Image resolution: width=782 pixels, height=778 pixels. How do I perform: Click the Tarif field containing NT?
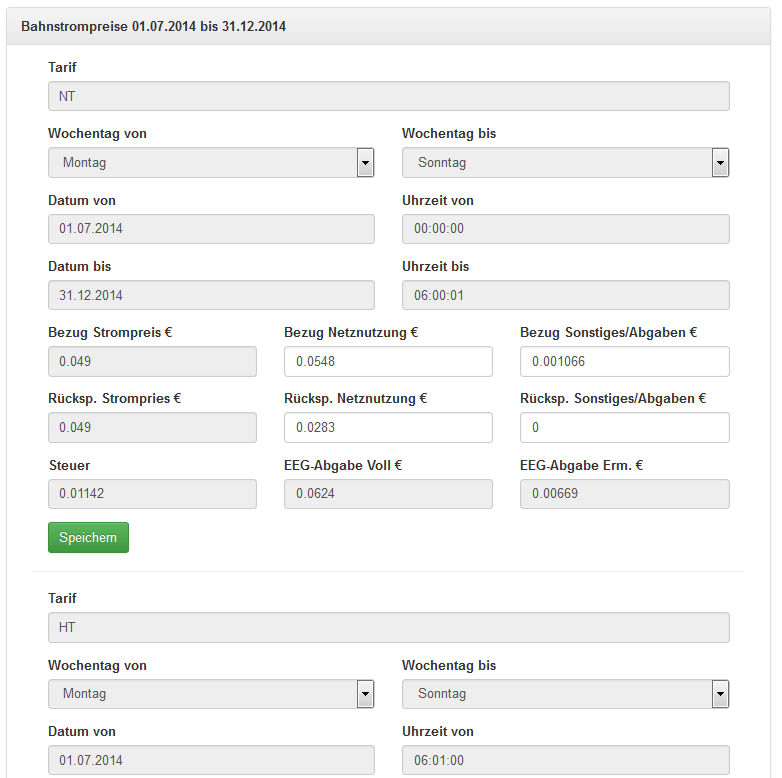(389, 96)
